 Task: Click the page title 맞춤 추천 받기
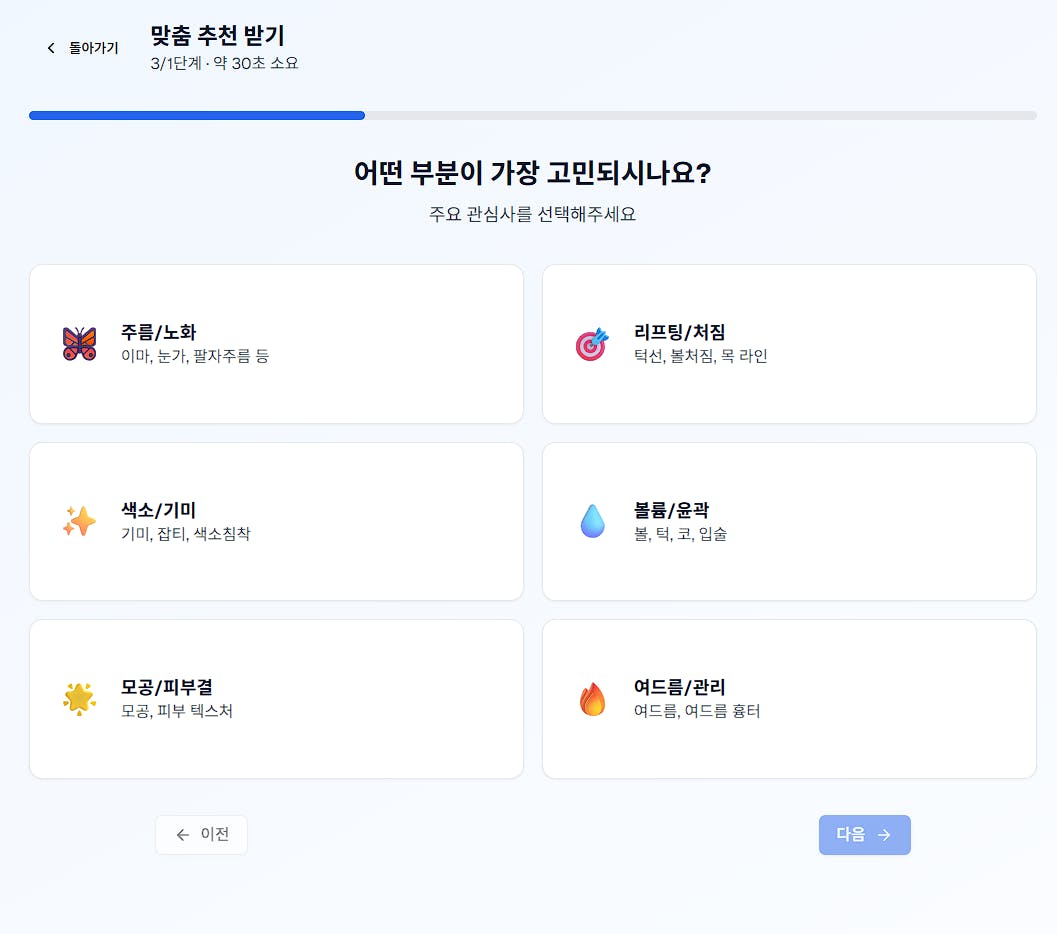click(217, 35)
